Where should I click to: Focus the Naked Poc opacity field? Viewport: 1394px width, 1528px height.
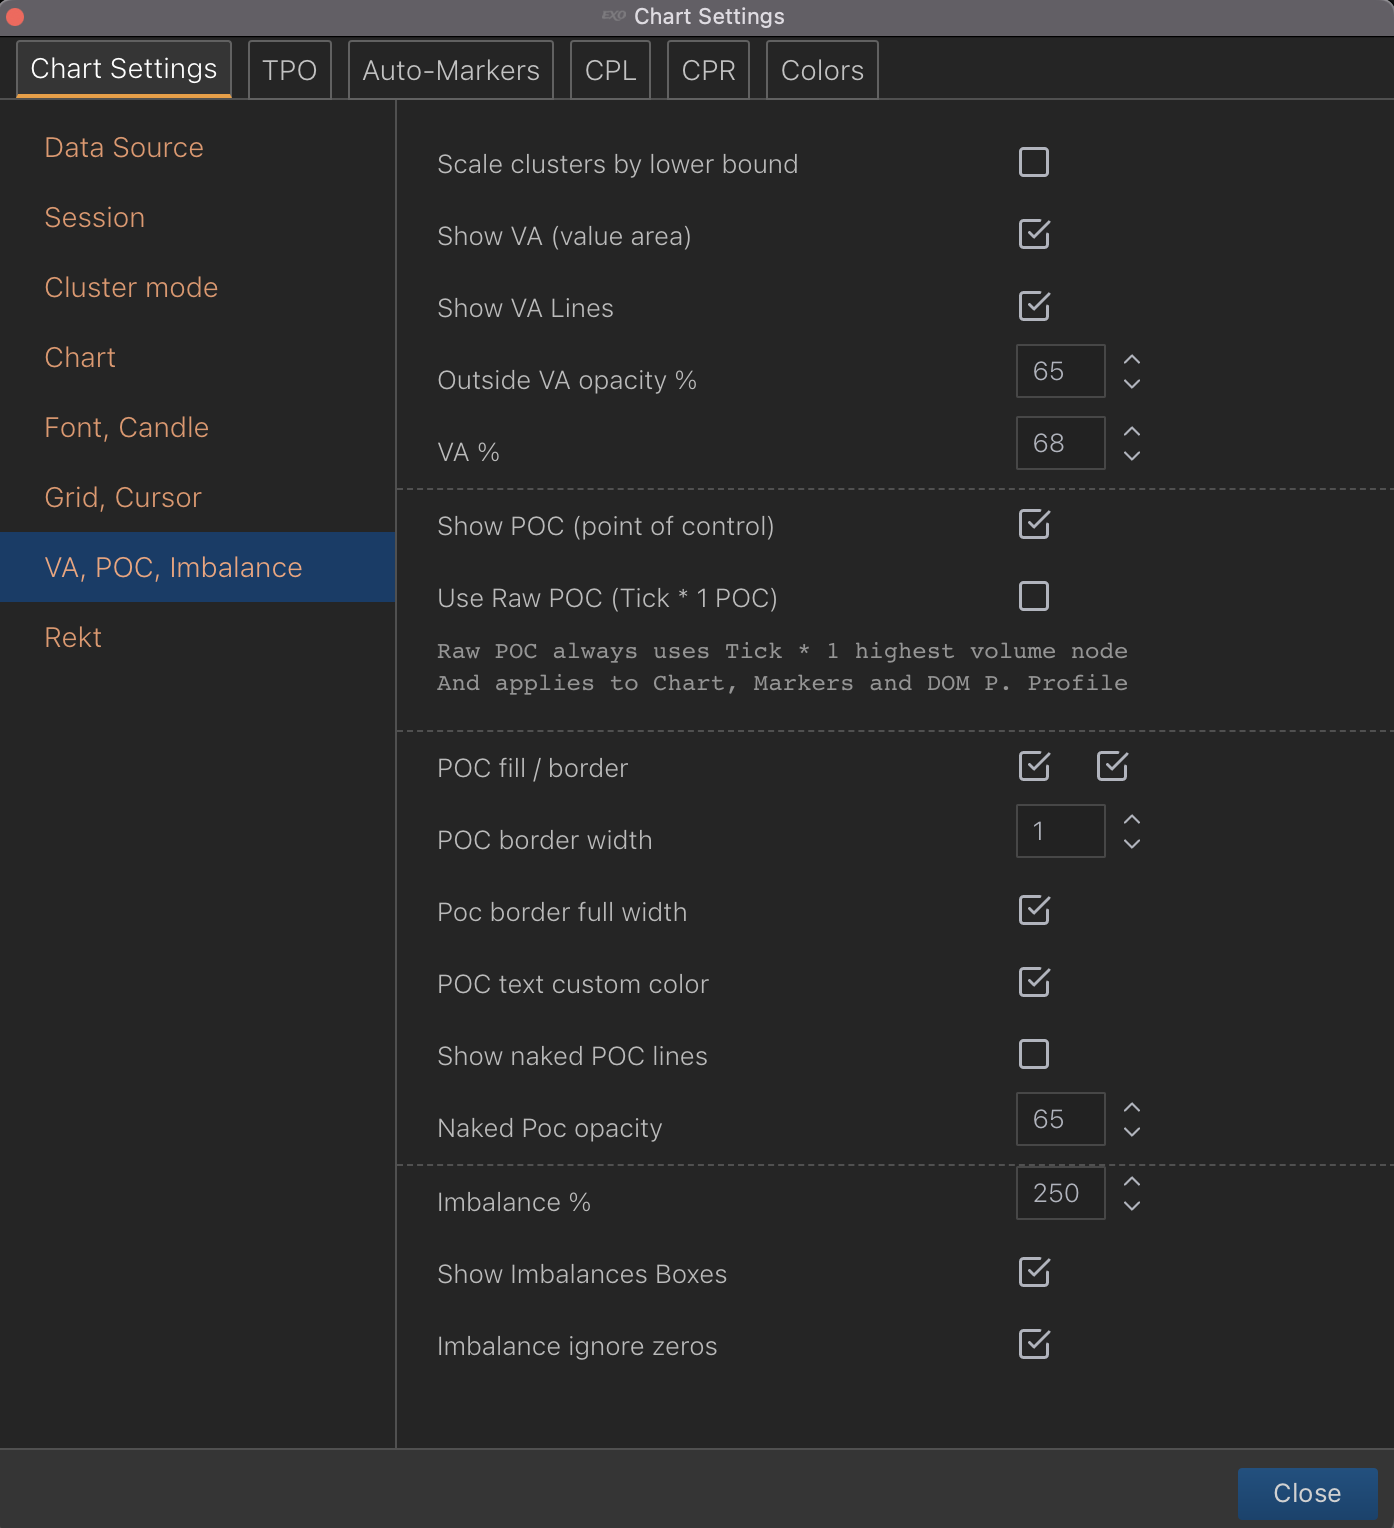pos(1061,1119)
